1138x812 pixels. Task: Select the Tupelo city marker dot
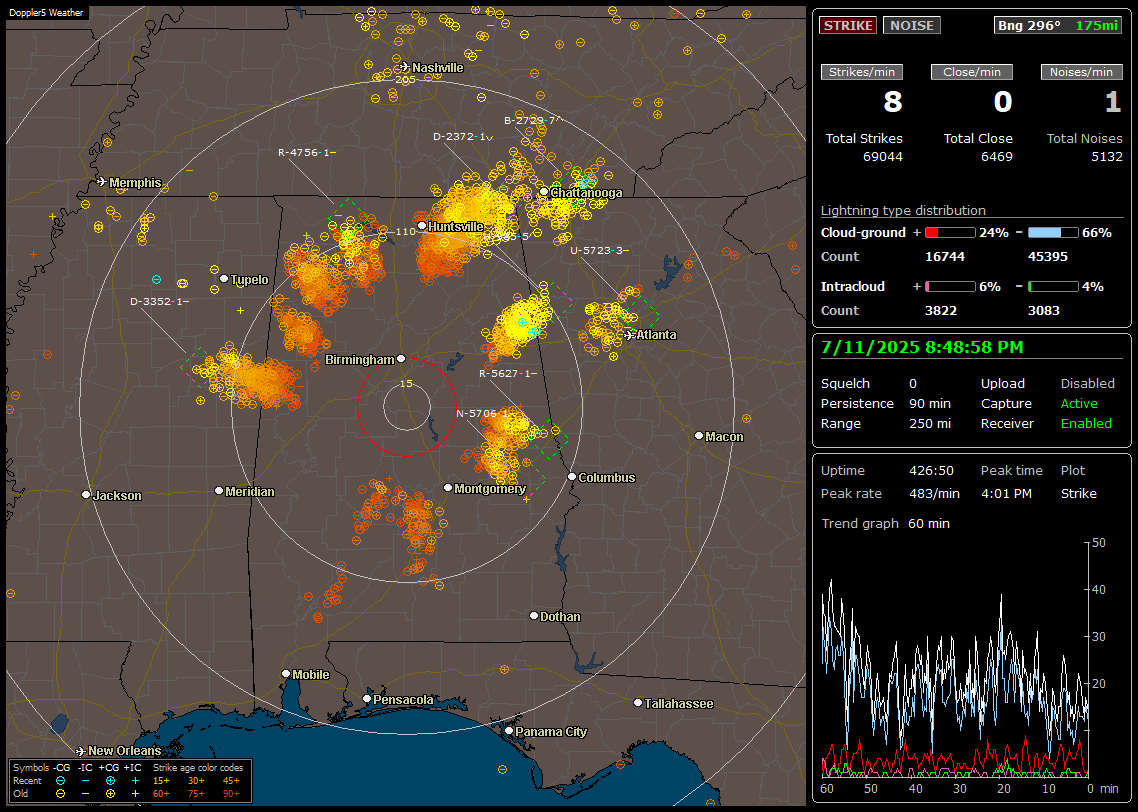coord(224,279)
